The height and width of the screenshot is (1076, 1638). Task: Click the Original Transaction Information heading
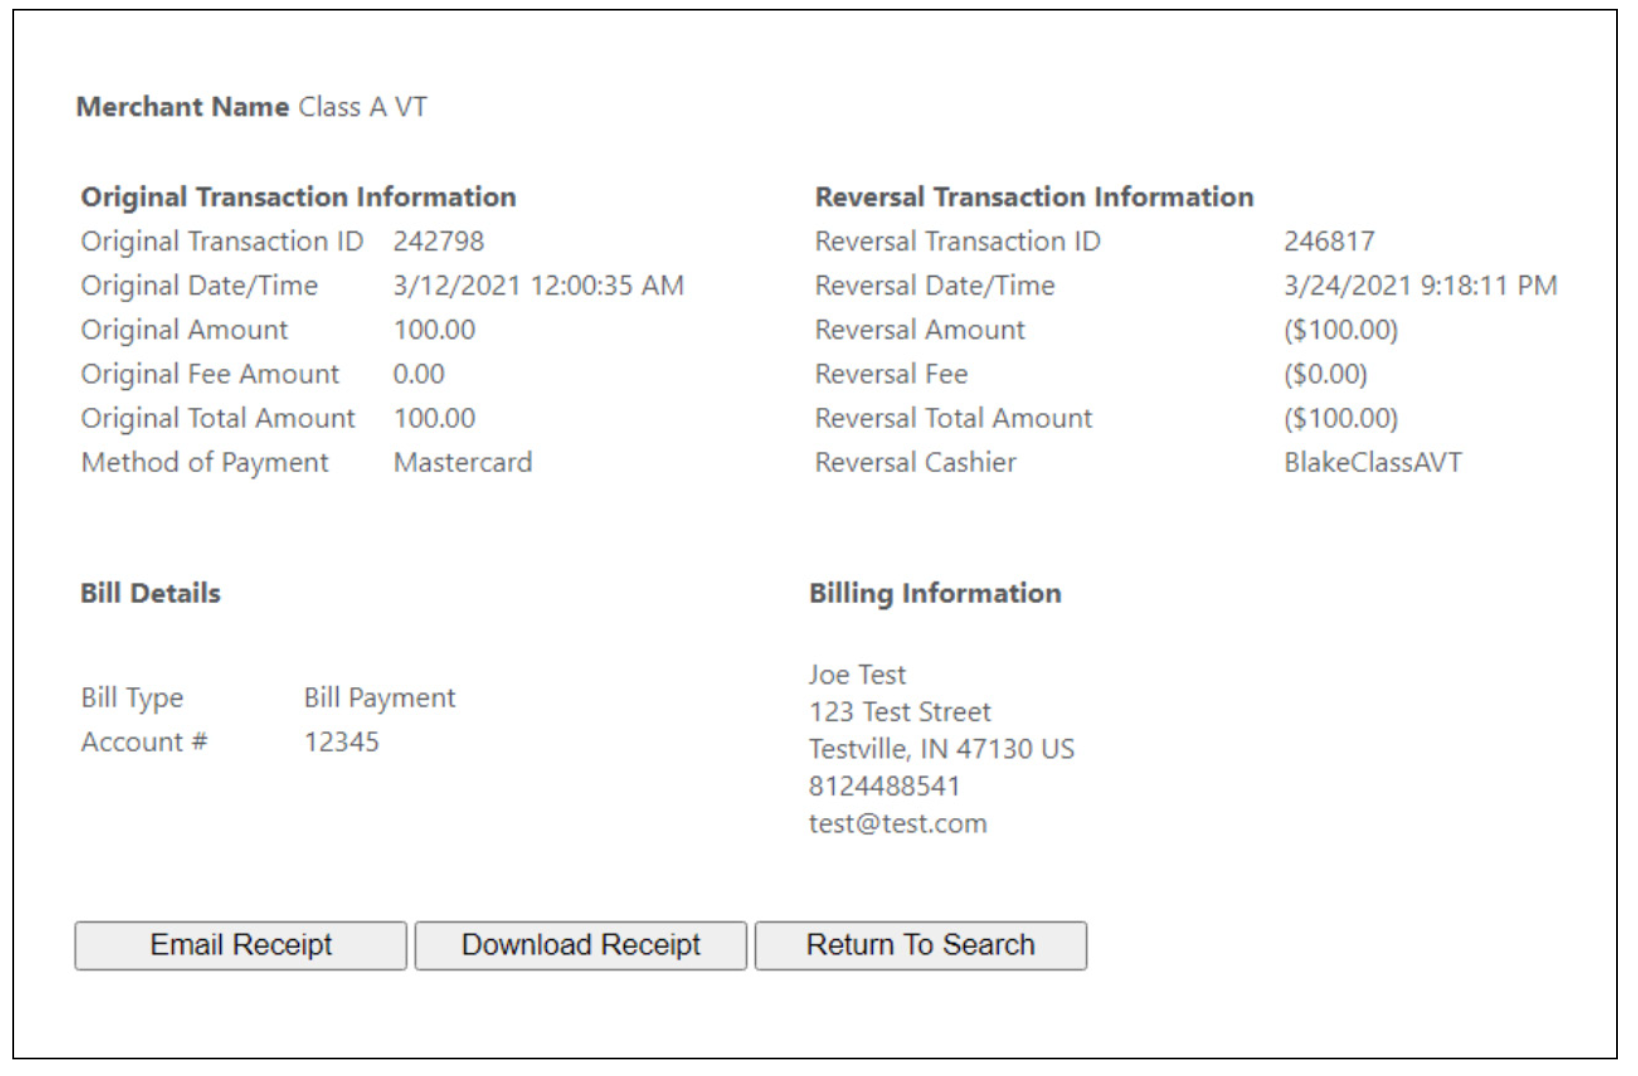pos(298,197)
